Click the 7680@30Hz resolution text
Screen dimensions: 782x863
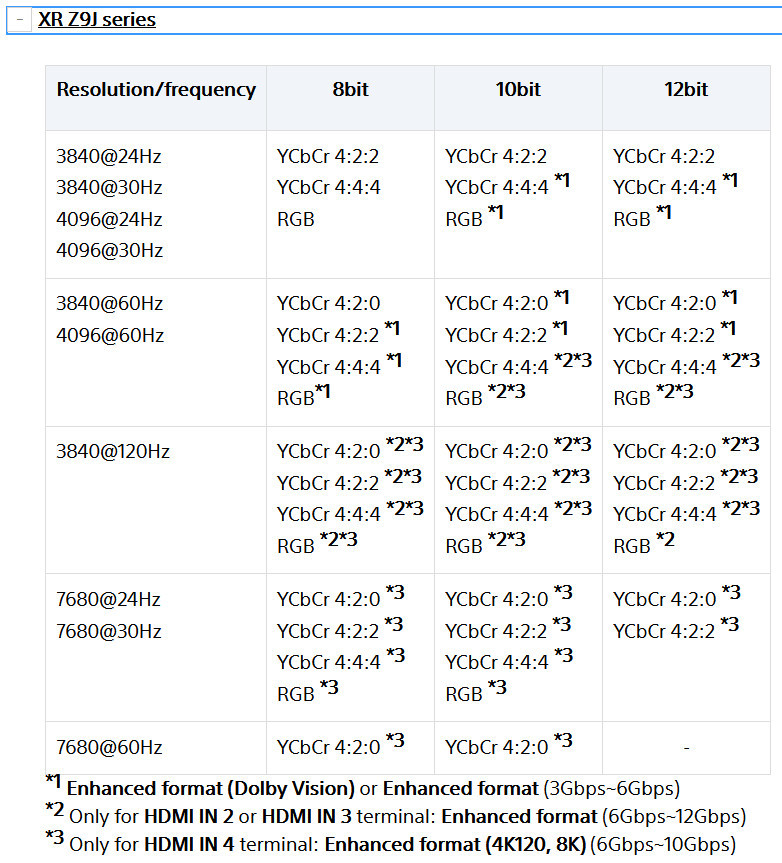(x=109, y=631)
